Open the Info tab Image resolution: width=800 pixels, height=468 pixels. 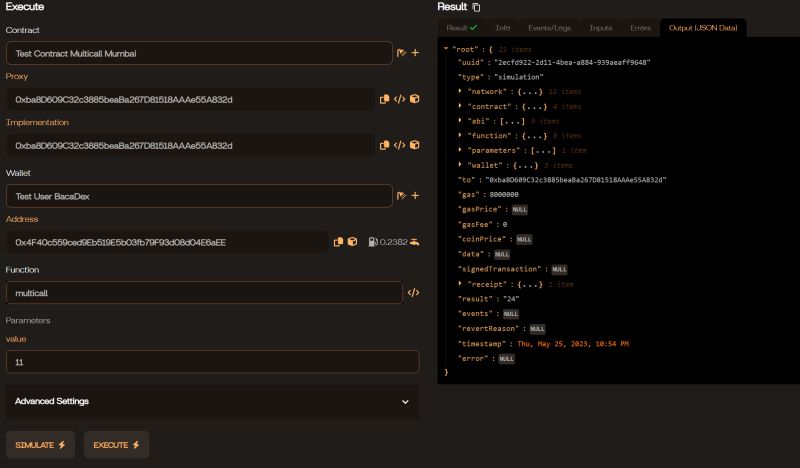(503, 28)
